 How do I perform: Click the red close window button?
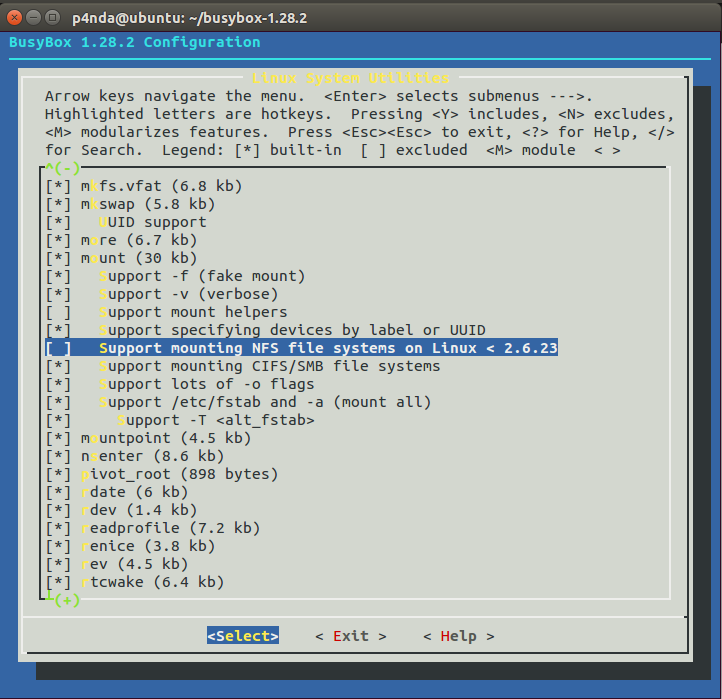[14, 17]
